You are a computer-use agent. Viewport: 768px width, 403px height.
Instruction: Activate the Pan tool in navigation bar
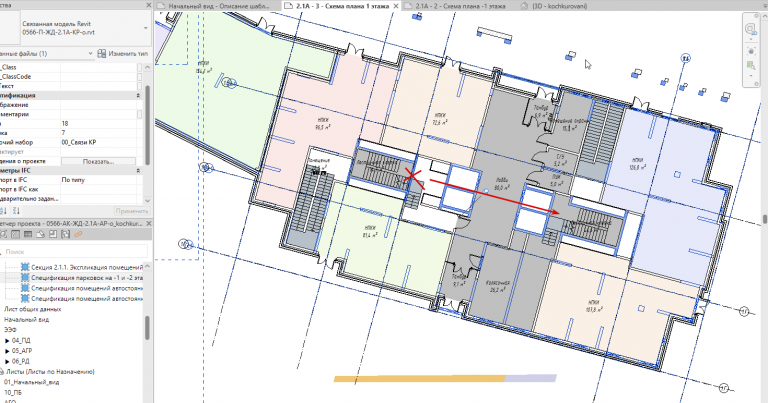pos(751,51)
